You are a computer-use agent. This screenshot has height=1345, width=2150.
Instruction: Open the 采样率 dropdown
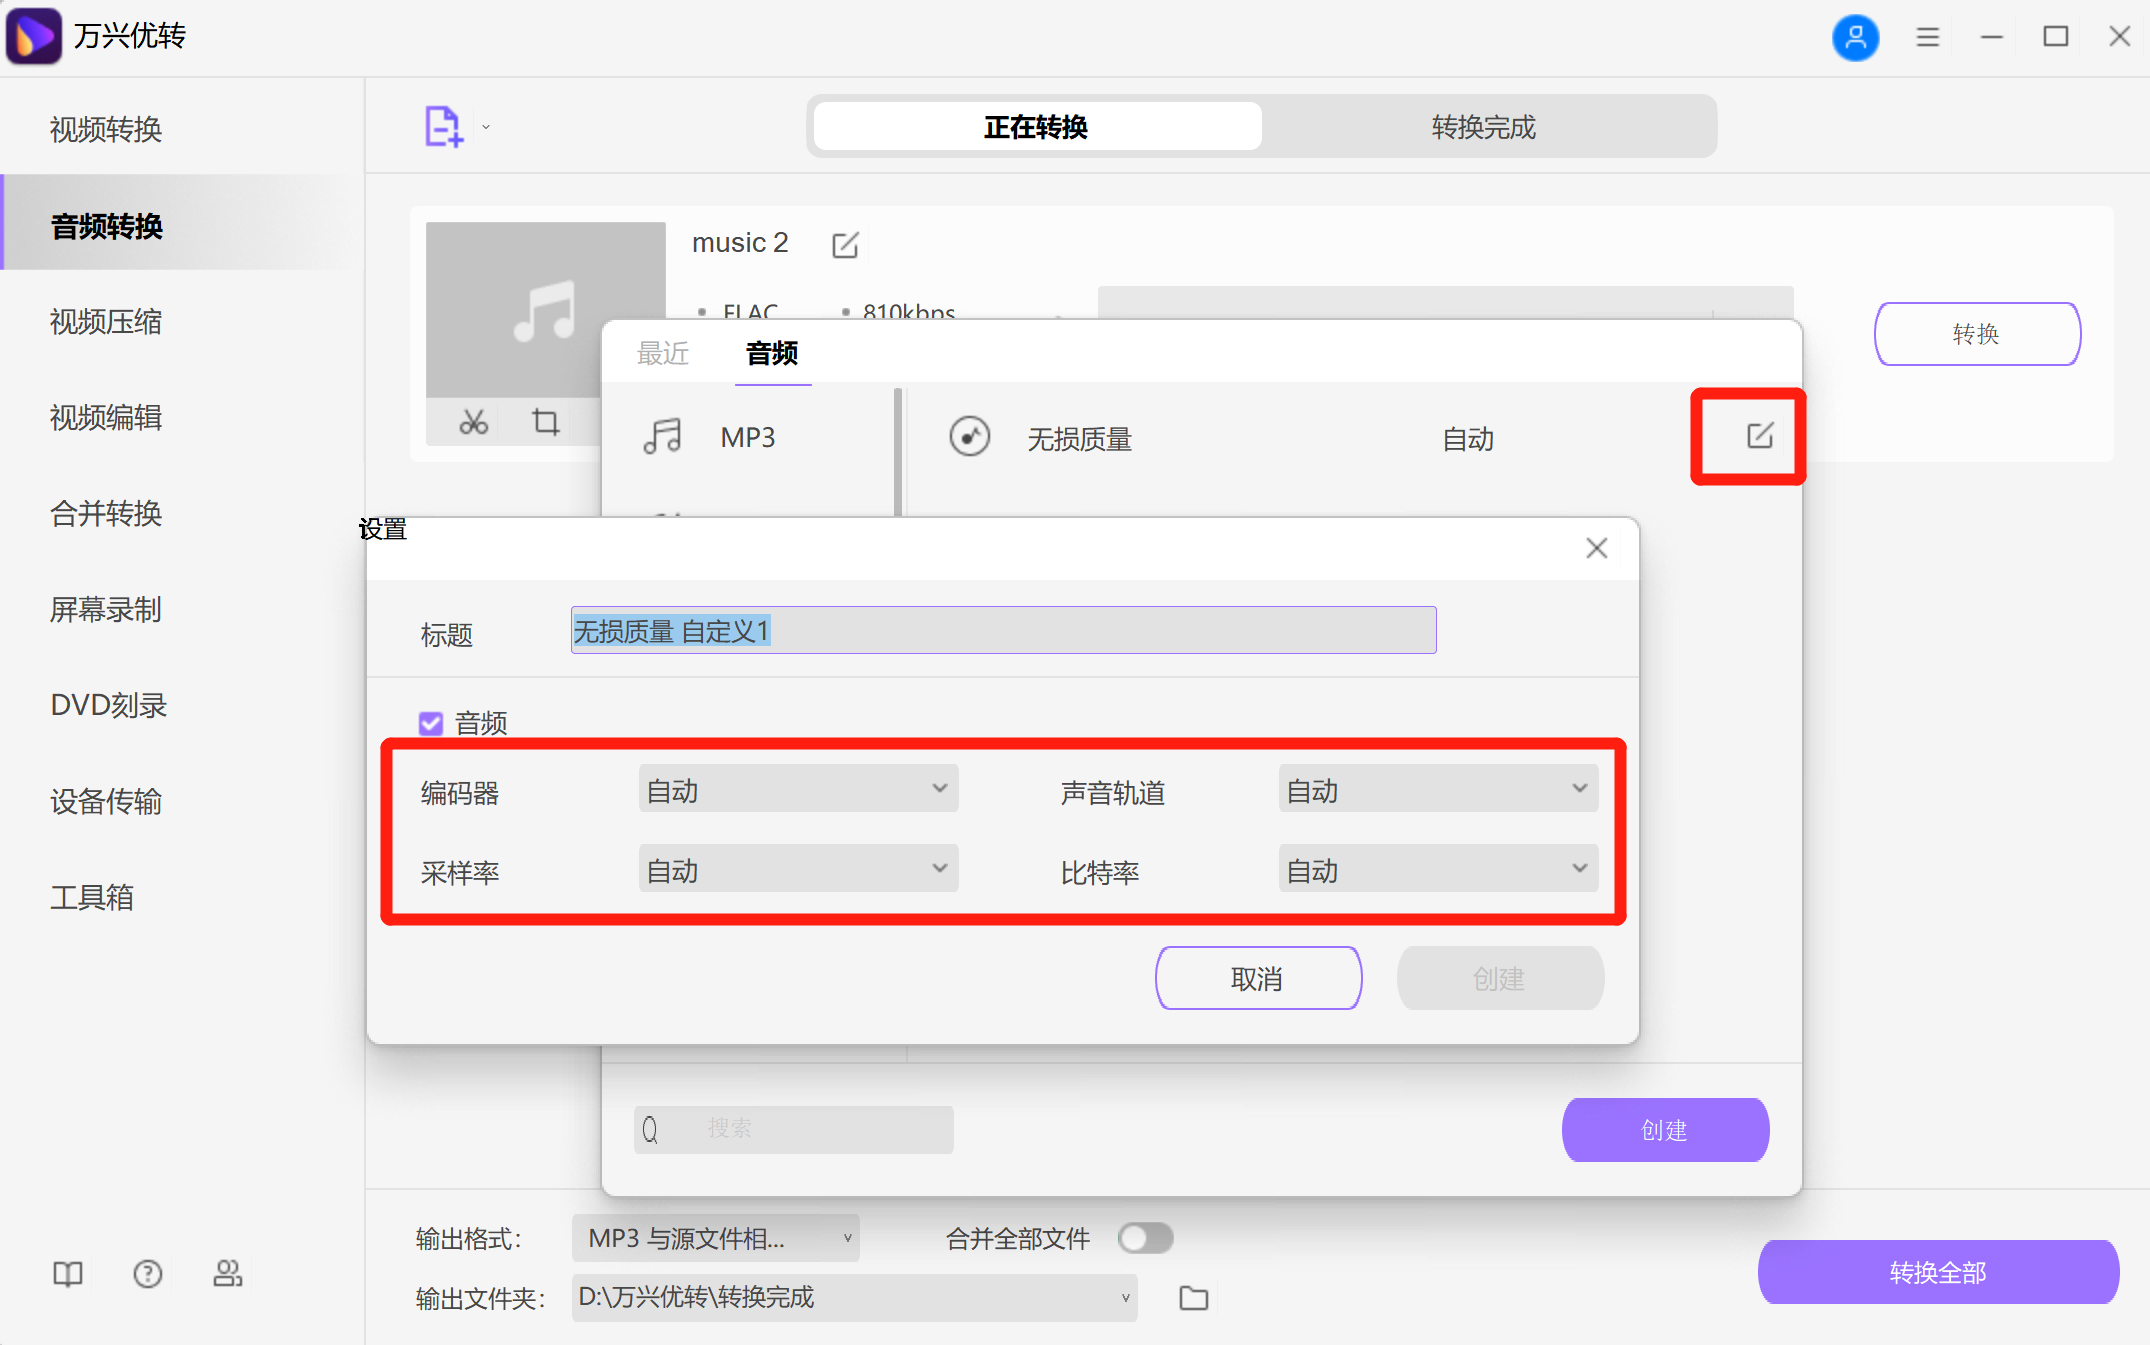pos(797,868)
